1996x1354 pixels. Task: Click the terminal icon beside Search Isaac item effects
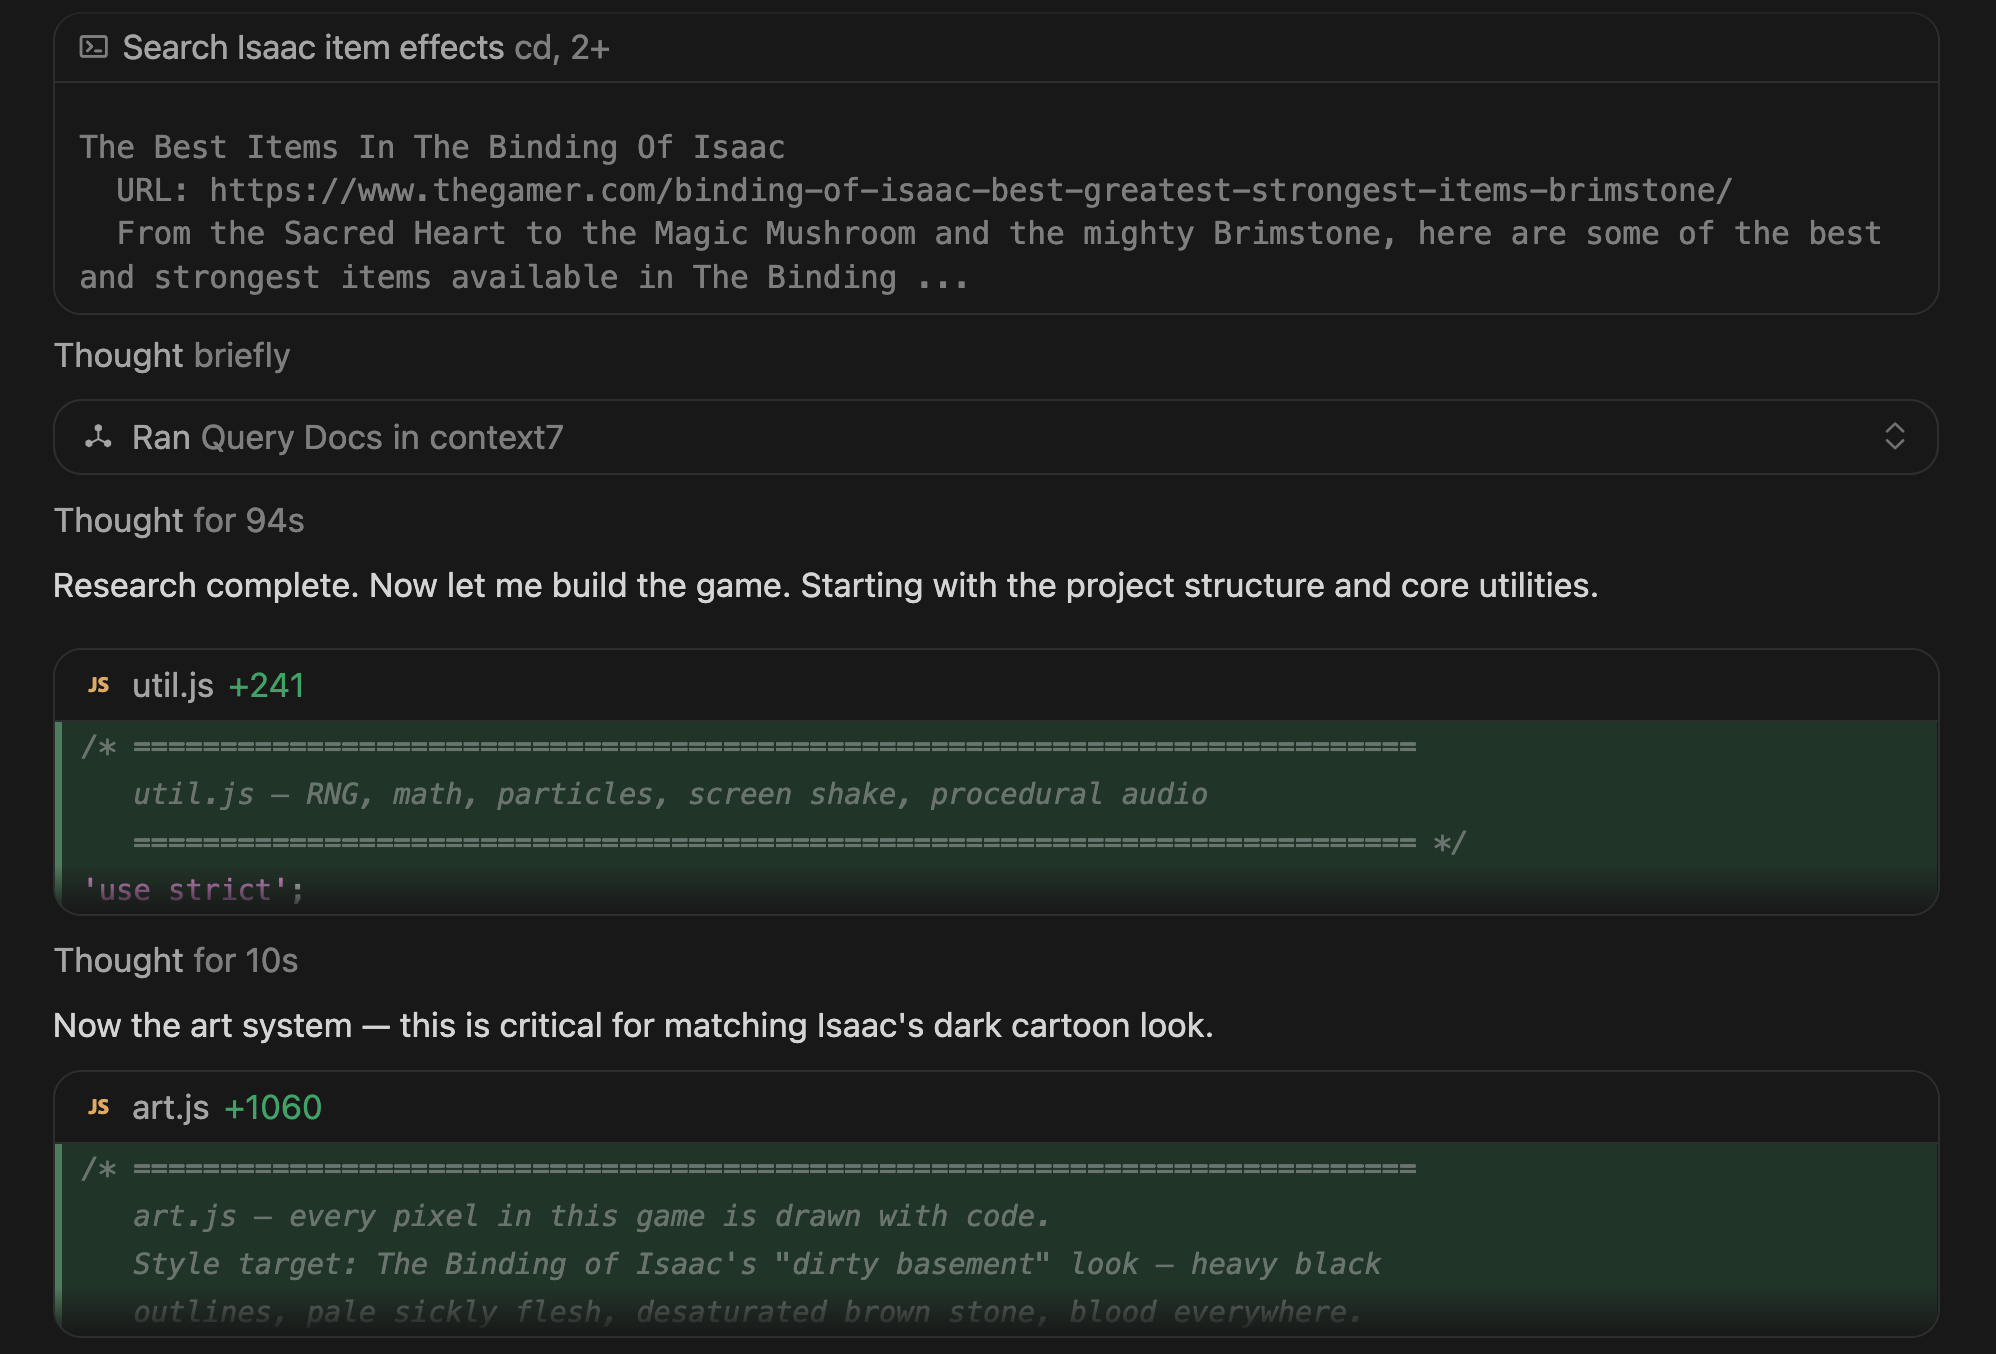(94, 47)
